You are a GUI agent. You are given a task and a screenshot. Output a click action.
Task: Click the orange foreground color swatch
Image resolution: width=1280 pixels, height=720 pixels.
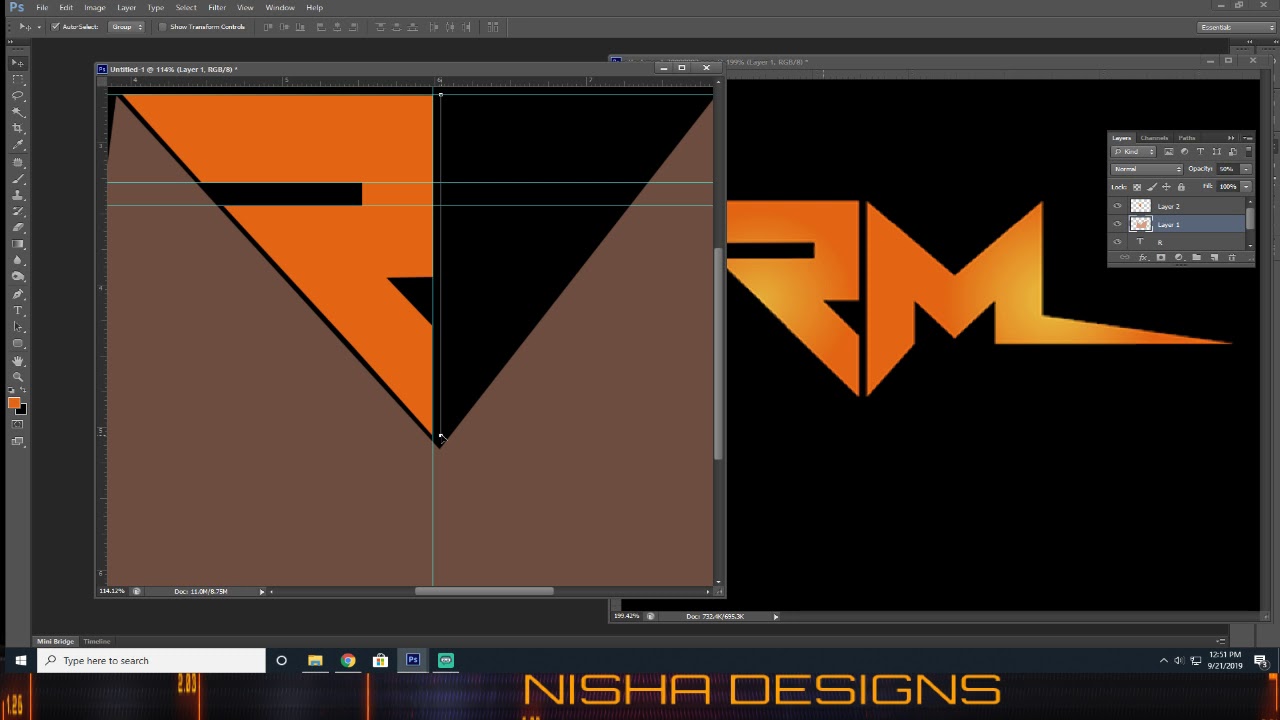click(x=13, y=402)
